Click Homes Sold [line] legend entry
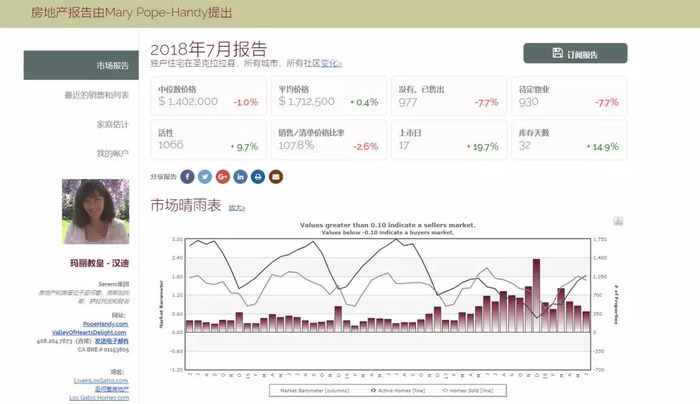Screen dimensions: 700x404 point(468,390)
